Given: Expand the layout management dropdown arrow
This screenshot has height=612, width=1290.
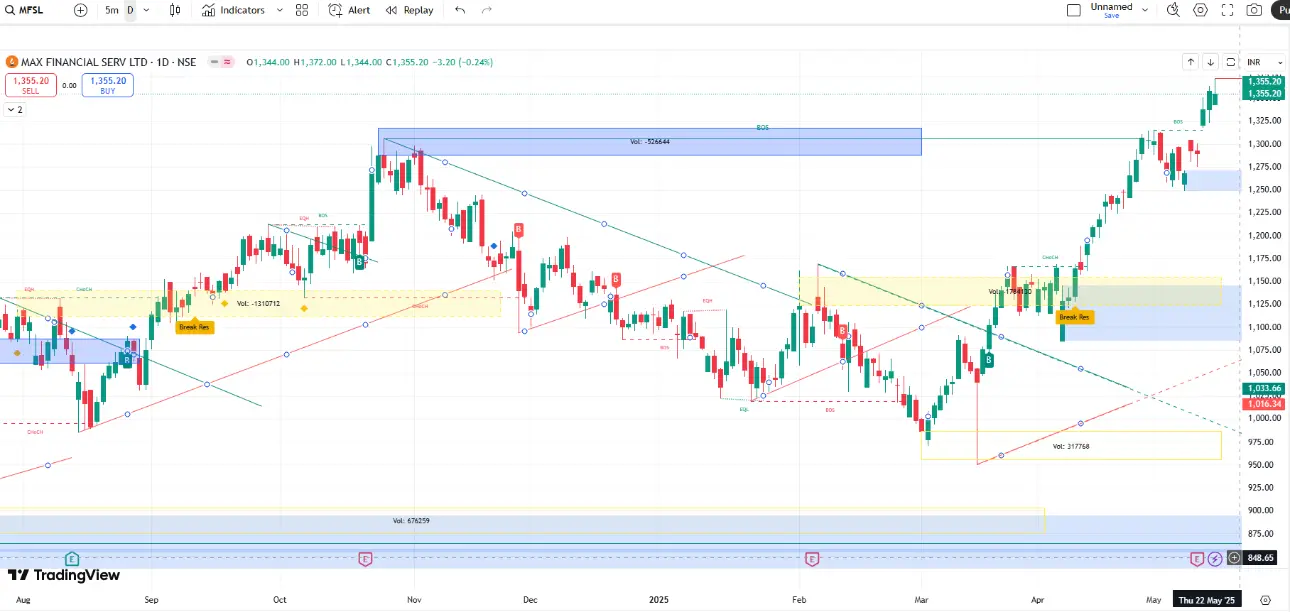Looking at the screenshot, I should point(1145,10).
